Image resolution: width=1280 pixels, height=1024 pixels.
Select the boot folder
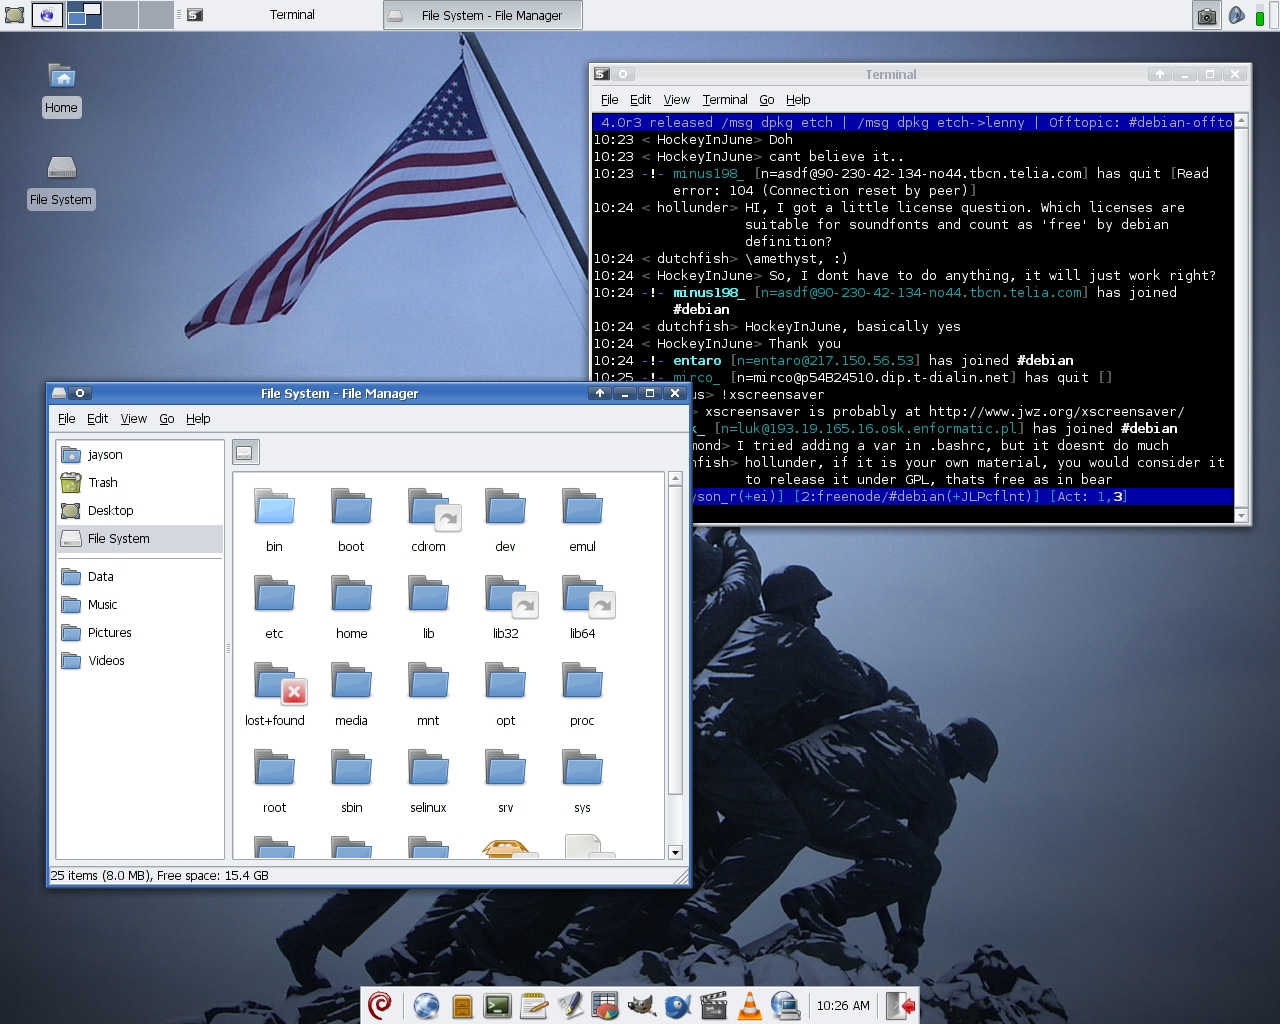351,520
